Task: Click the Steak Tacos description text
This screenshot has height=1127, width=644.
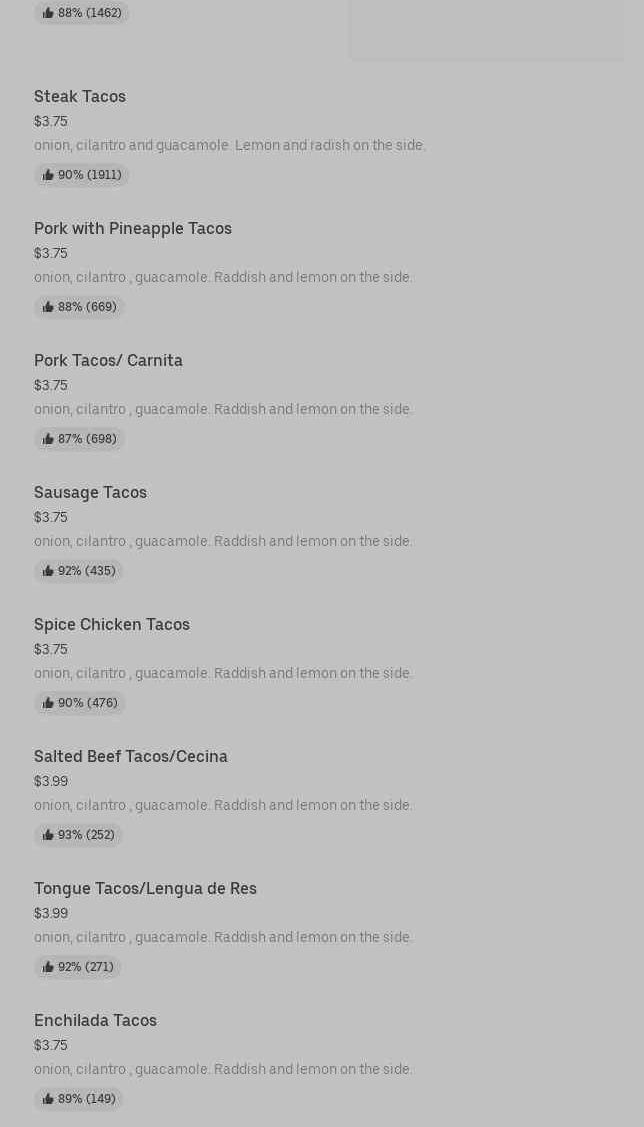Action: [x=230, y=145]
